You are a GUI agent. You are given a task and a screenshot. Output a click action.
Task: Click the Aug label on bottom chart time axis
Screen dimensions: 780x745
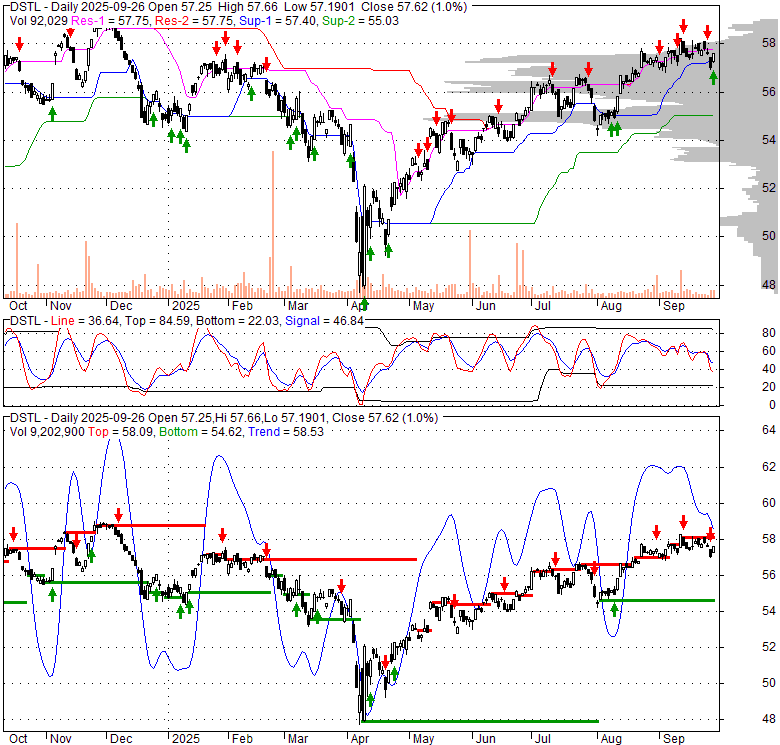pos(611,739)
